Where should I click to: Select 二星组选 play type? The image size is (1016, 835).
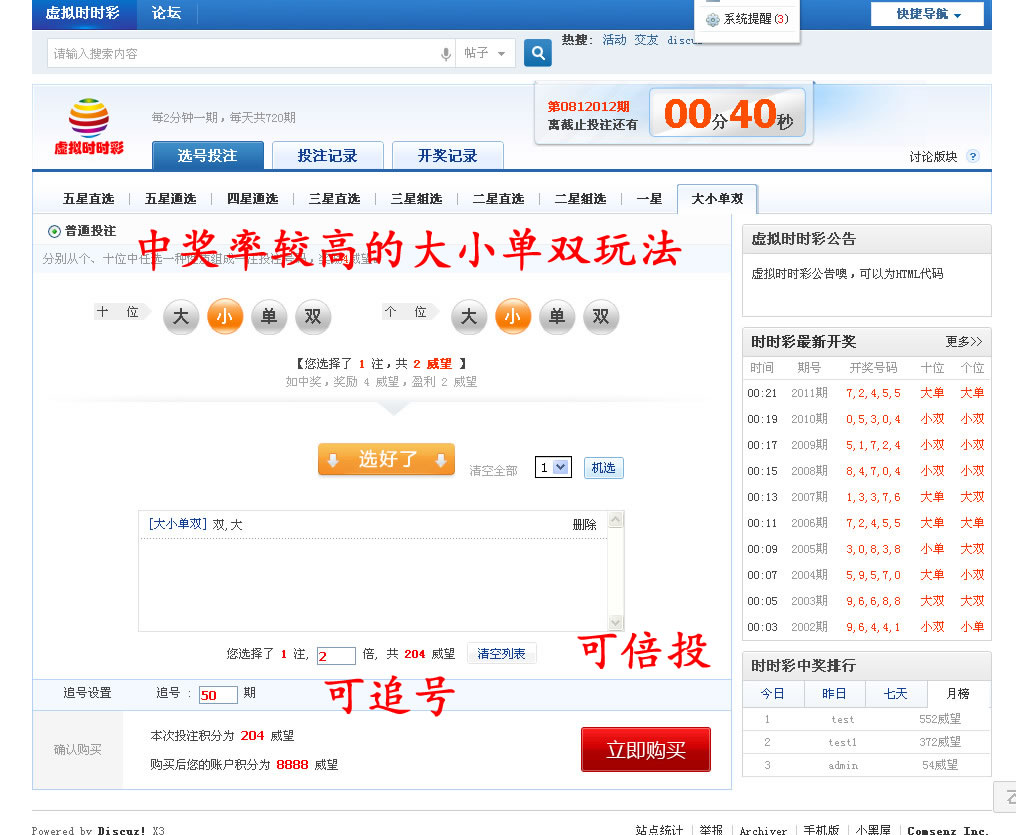pyautogui.click(x=581, y=199)
